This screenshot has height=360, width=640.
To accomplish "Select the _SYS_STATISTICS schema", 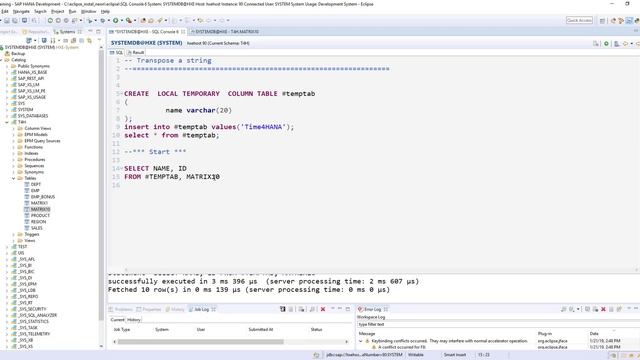I will pyautogui.click(x=33, y=322).
